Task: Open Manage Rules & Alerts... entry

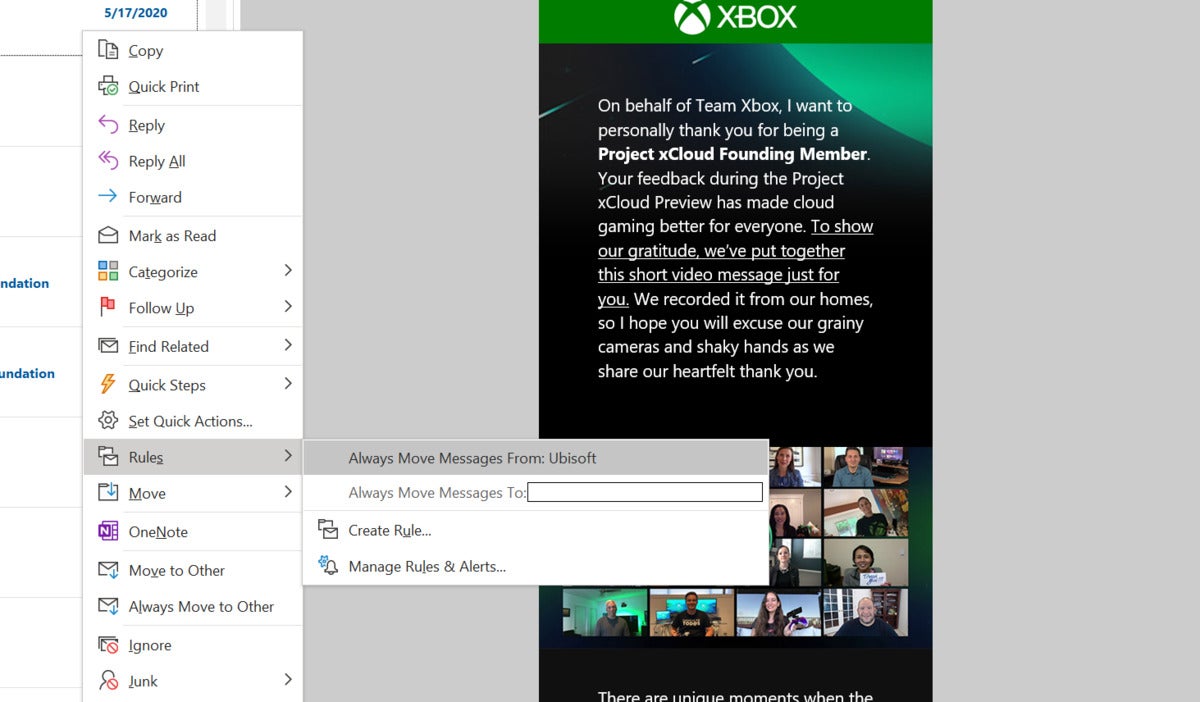Action: [x=536, y=566]
